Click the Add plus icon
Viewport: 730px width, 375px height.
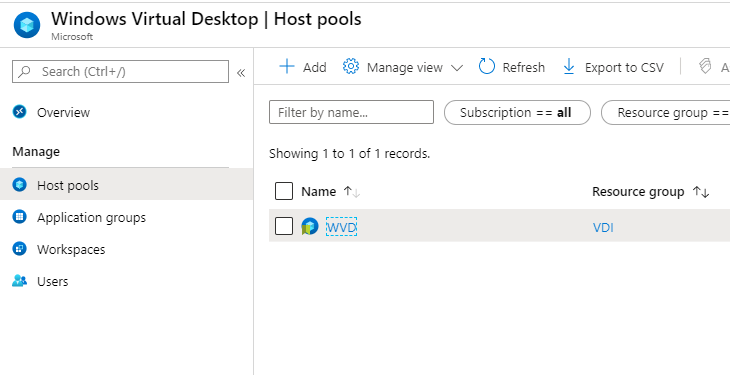pos(287,67)
